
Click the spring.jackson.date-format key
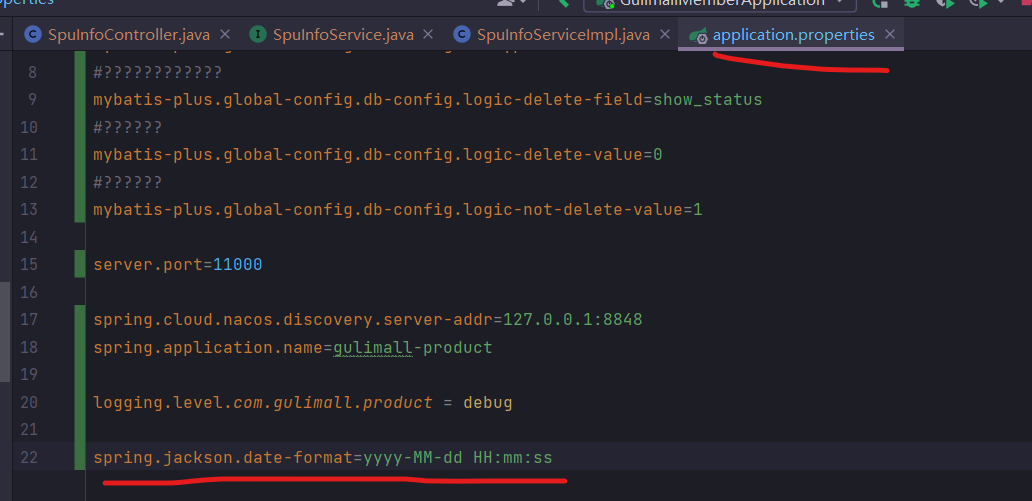pos(223,458)
